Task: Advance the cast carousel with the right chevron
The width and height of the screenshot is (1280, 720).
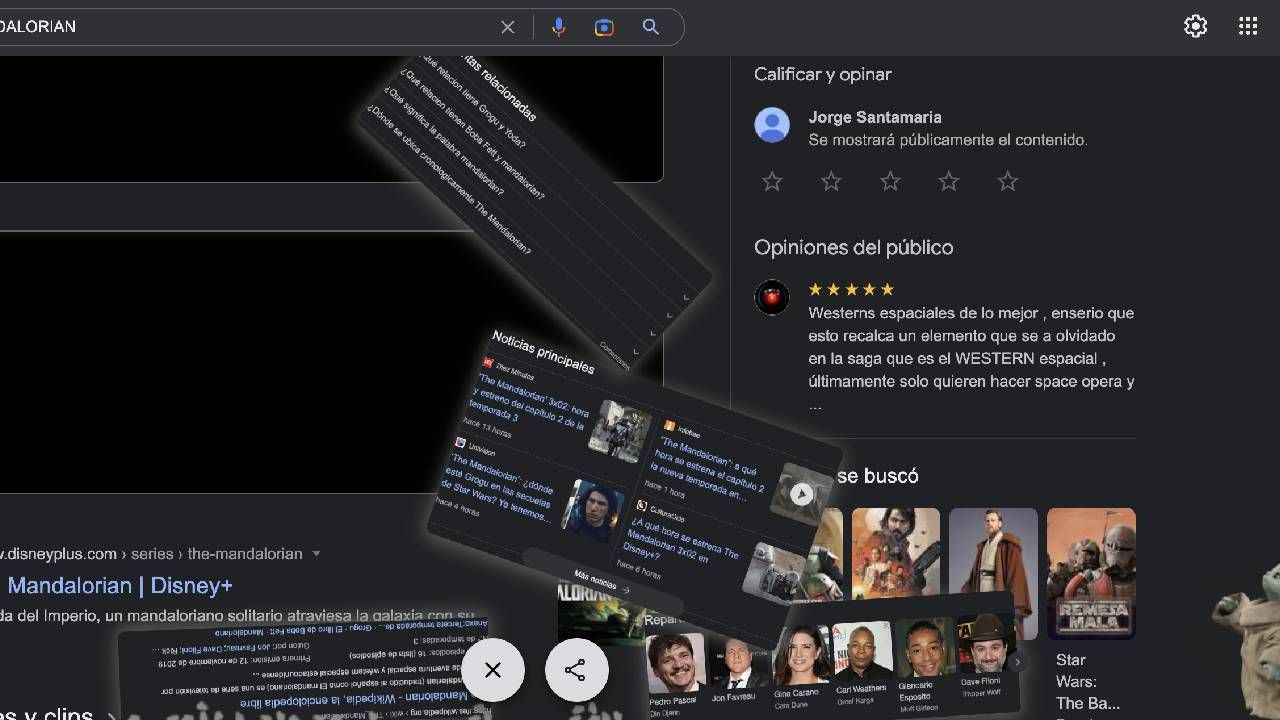Action: [1017, 661]
